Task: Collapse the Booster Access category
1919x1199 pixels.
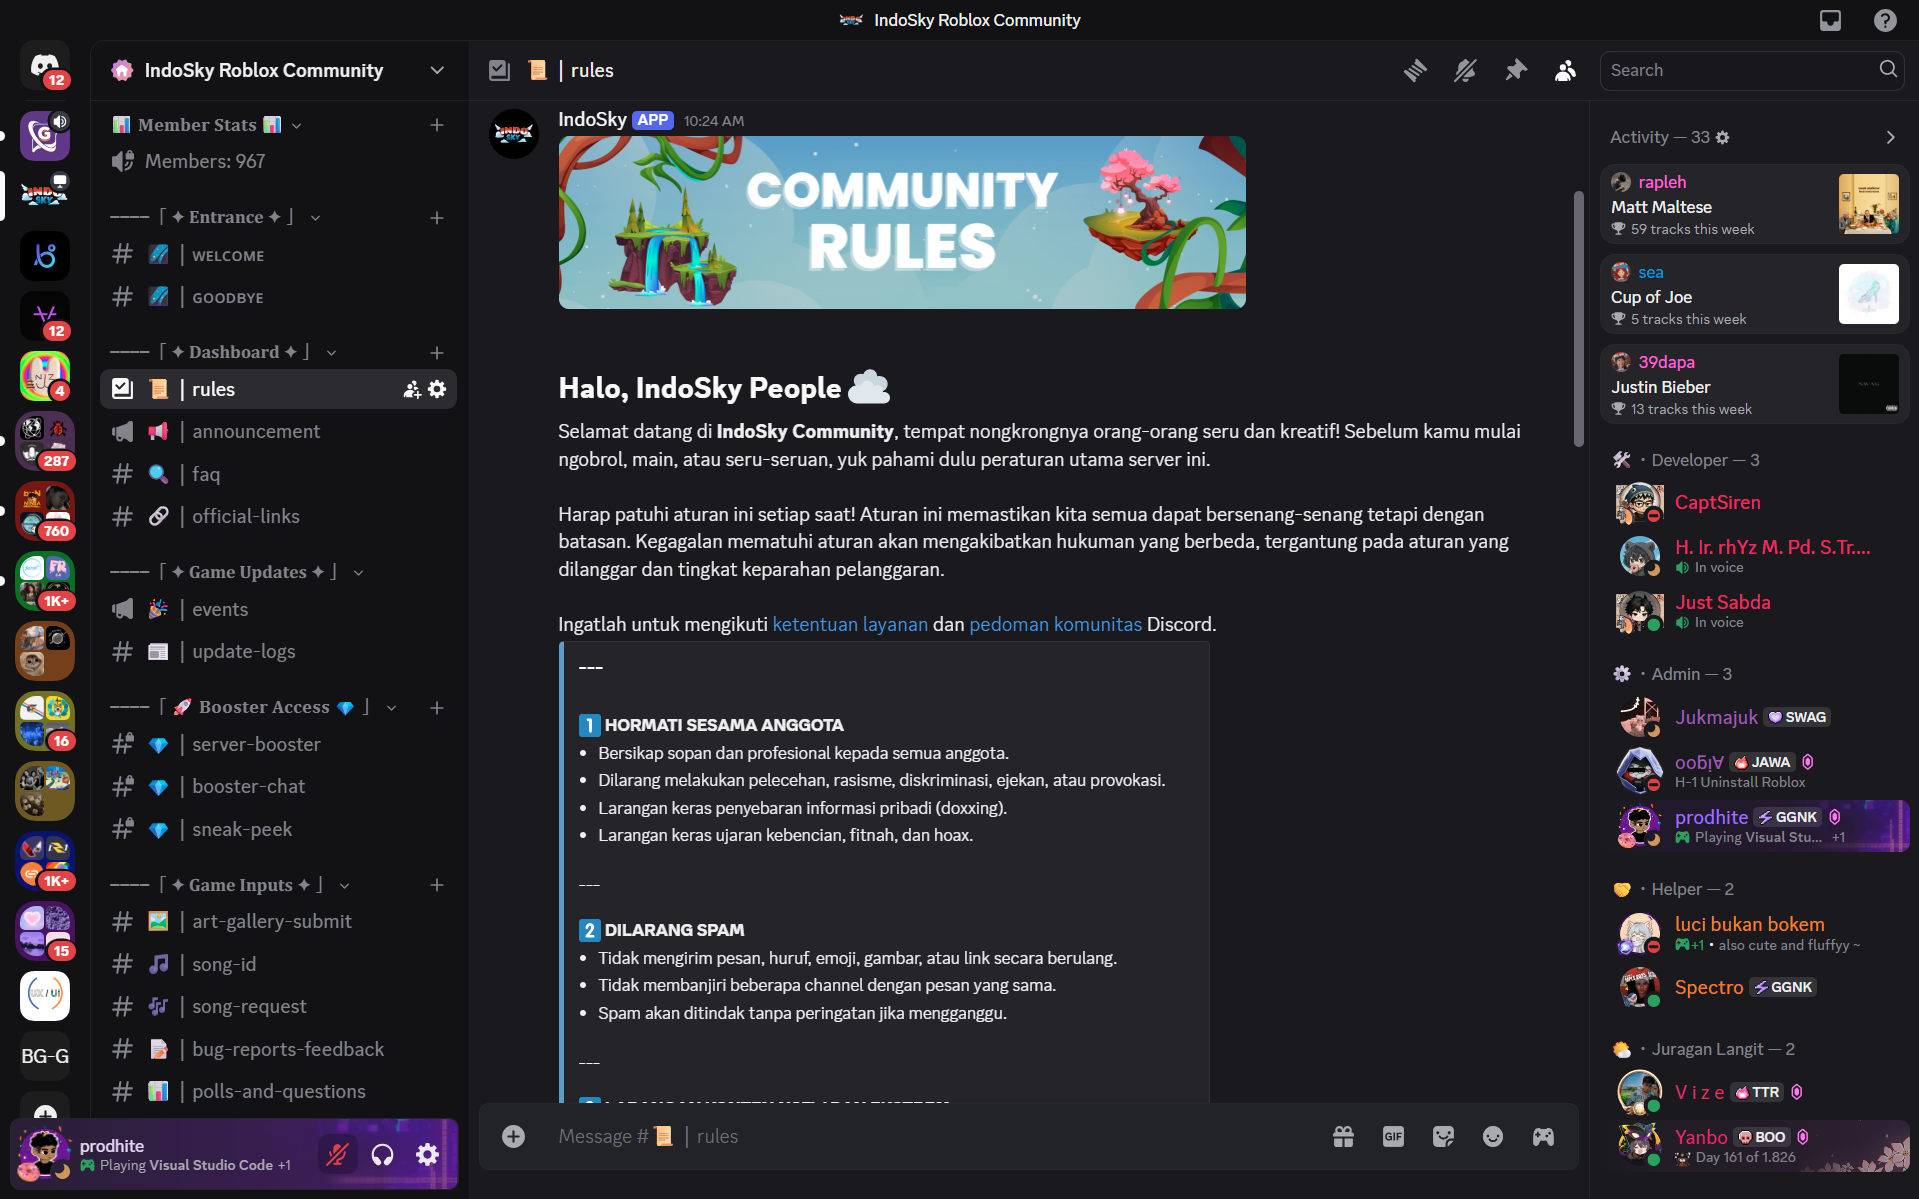Action: point(254,707)
